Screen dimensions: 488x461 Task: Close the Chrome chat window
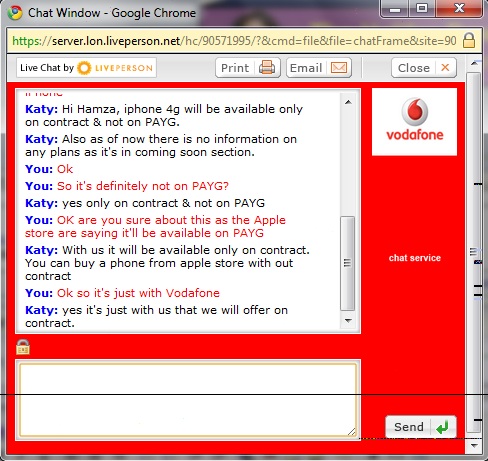[x=459, y=9]
